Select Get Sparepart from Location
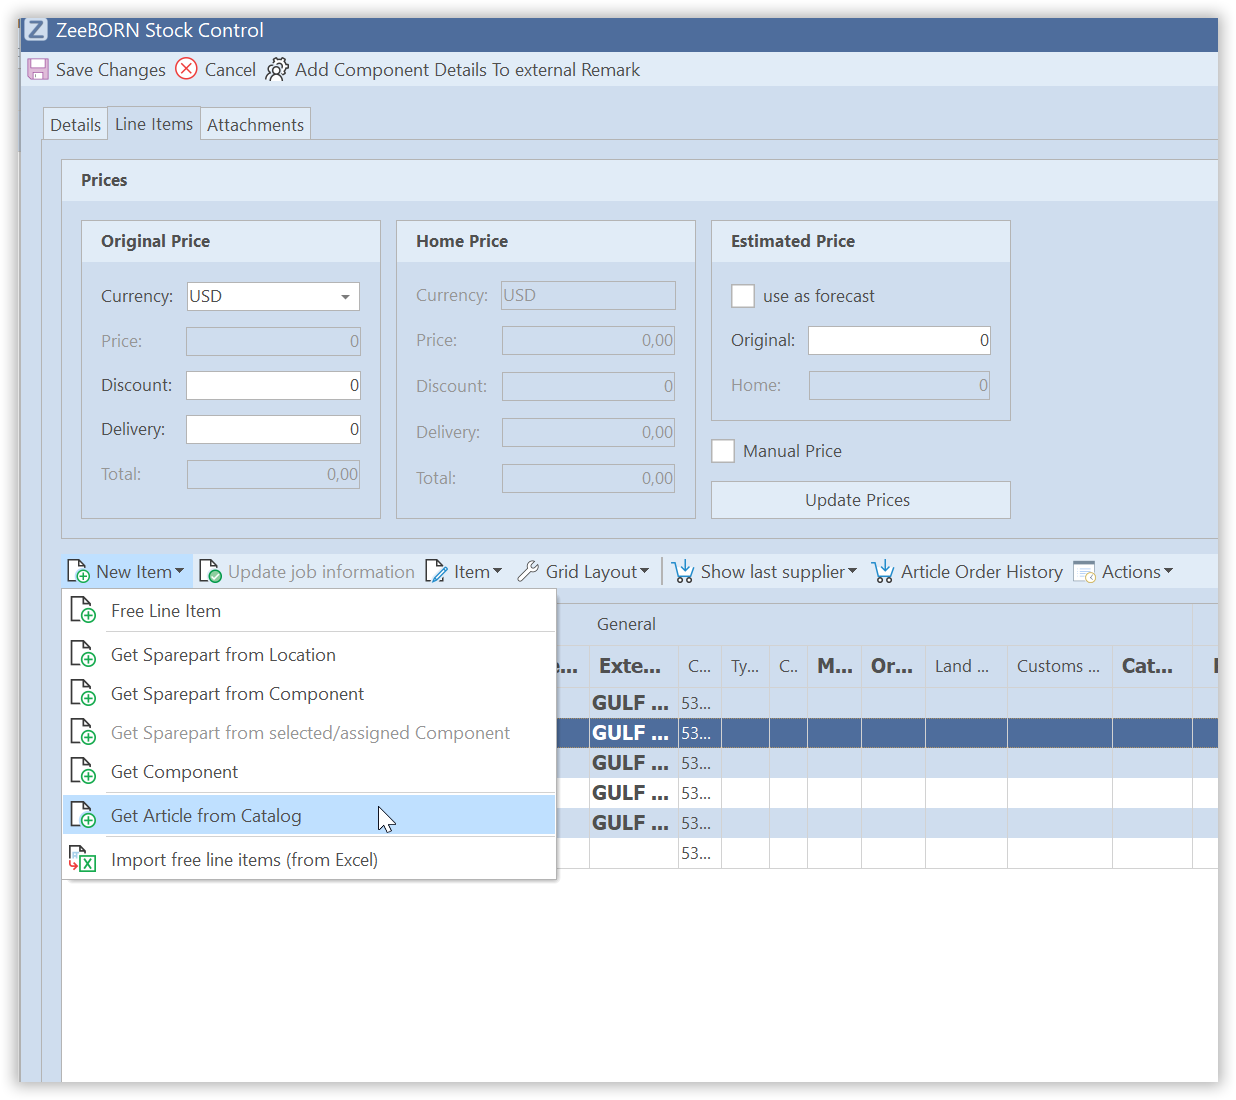 [309, 654]
